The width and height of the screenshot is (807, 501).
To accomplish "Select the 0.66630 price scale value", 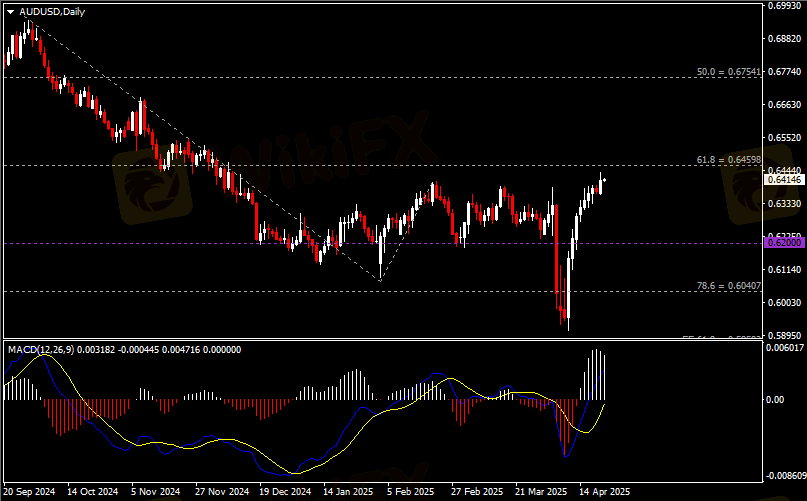I will [x=784, y=105].
